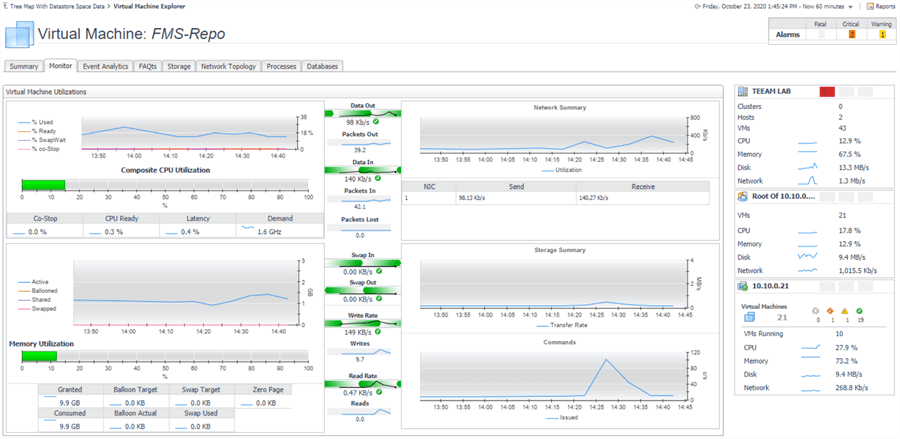This screenshot has height=439, width=900.
Task: Click the 140.27 Kb/s Receive cell
Action: click(643, 198)
